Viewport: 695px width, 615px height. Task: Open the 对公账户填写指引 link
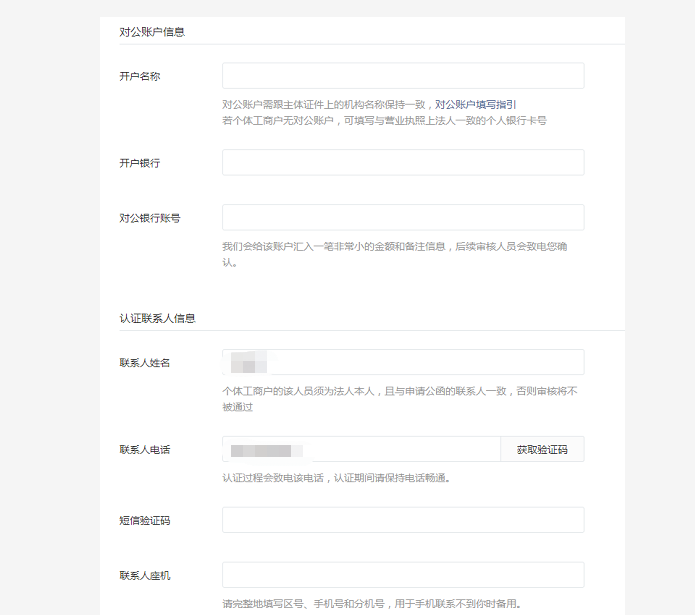pyautogui.click(x=475, y=104)
